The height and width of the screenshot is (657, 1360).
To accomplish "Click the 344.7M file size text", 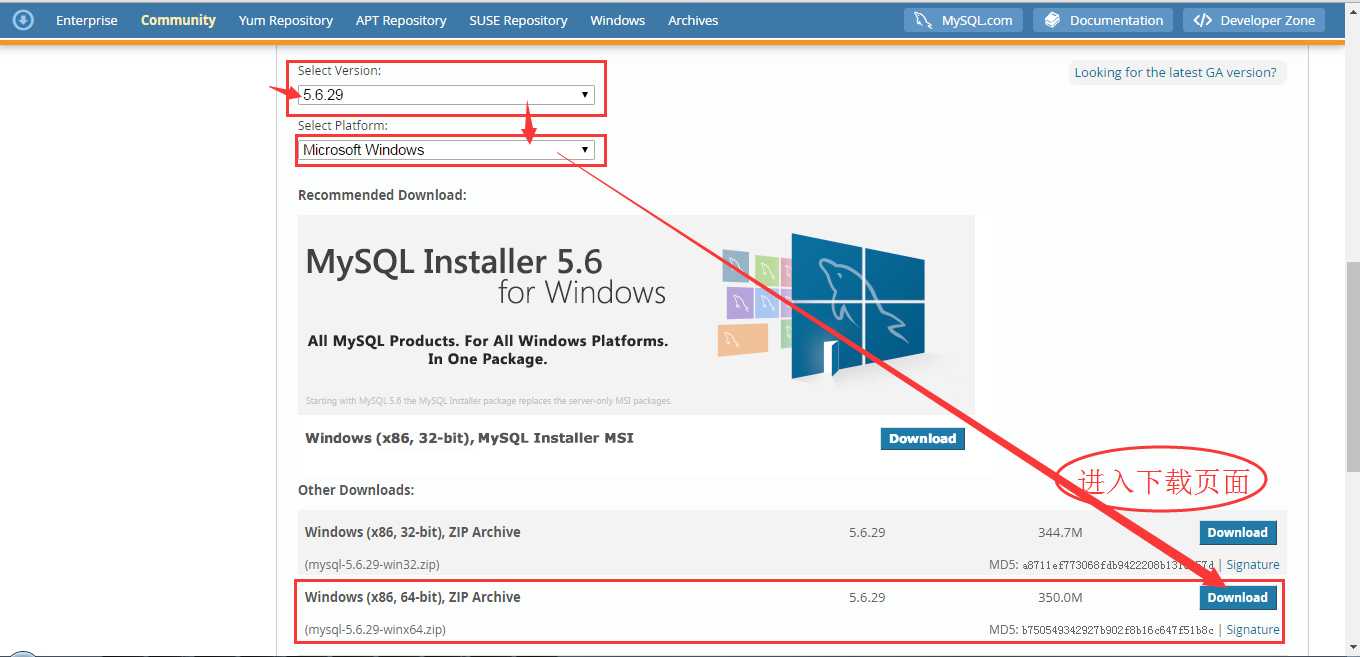I will click(1060, 532).
